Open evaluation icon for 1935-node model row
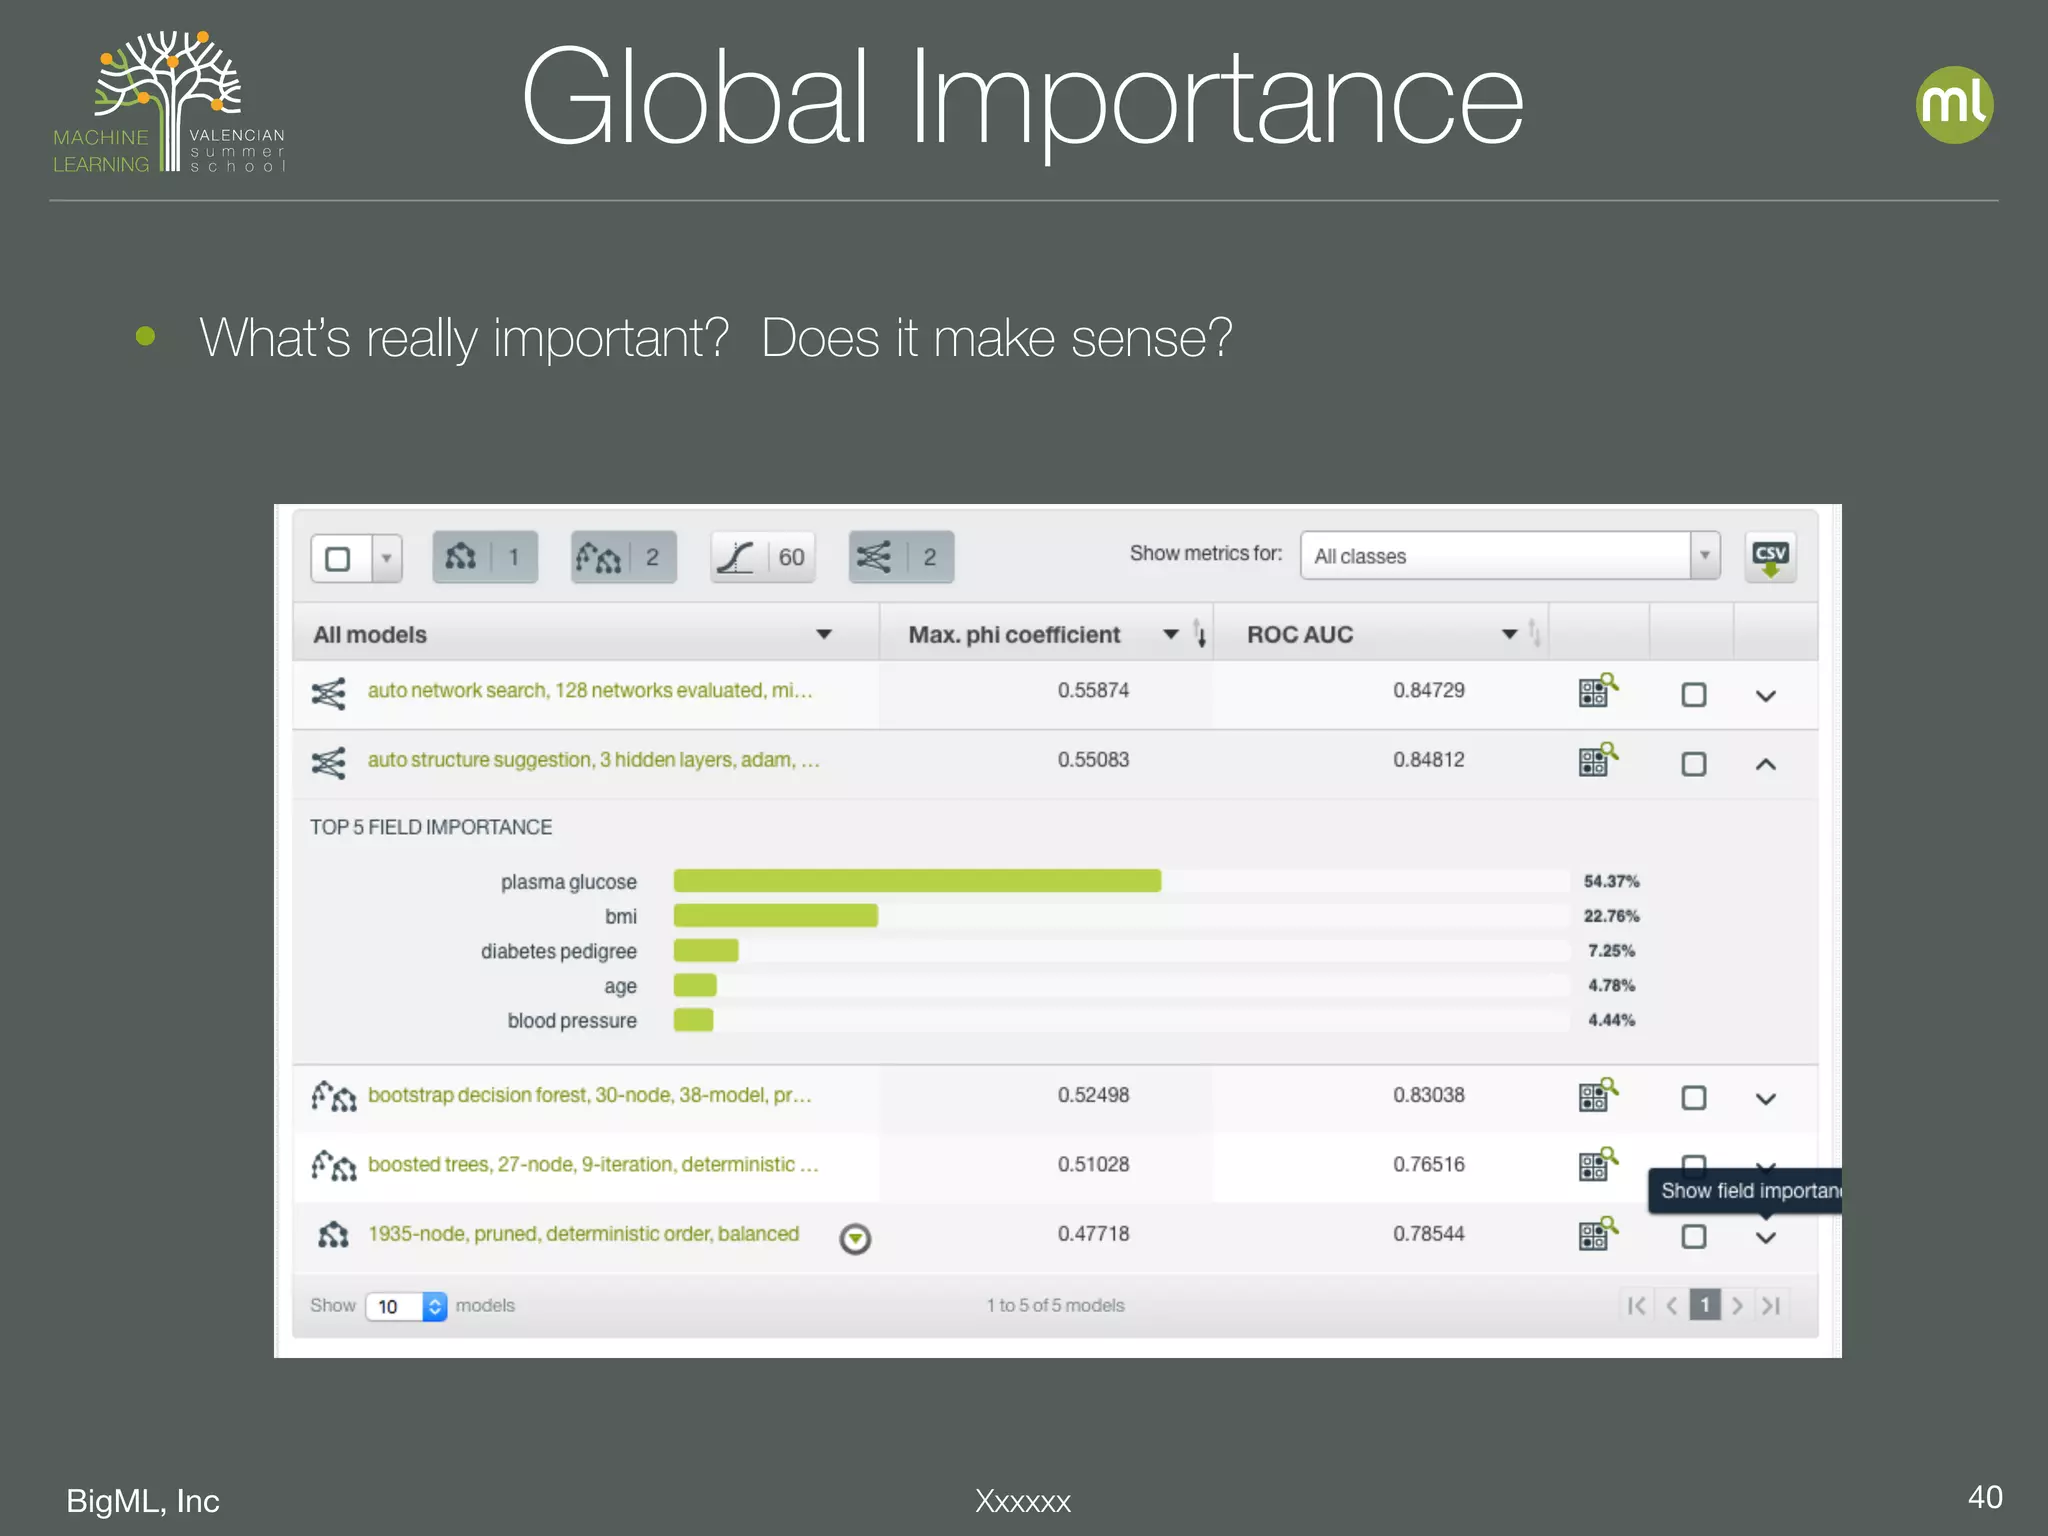The width and height of the screenshot is (2048, 1536). coord(1597,1233)
